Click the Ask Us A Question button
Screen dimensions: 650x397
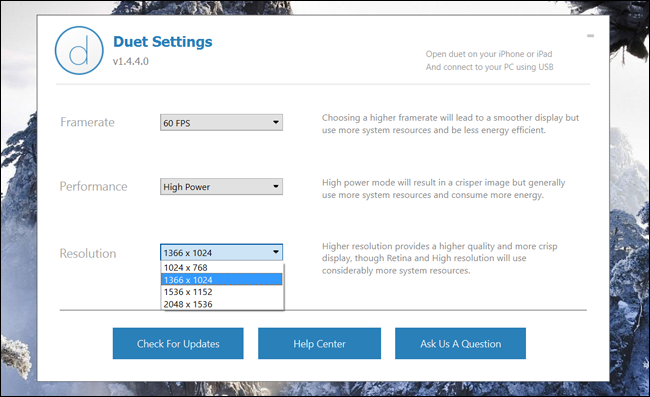pos(461,344)
